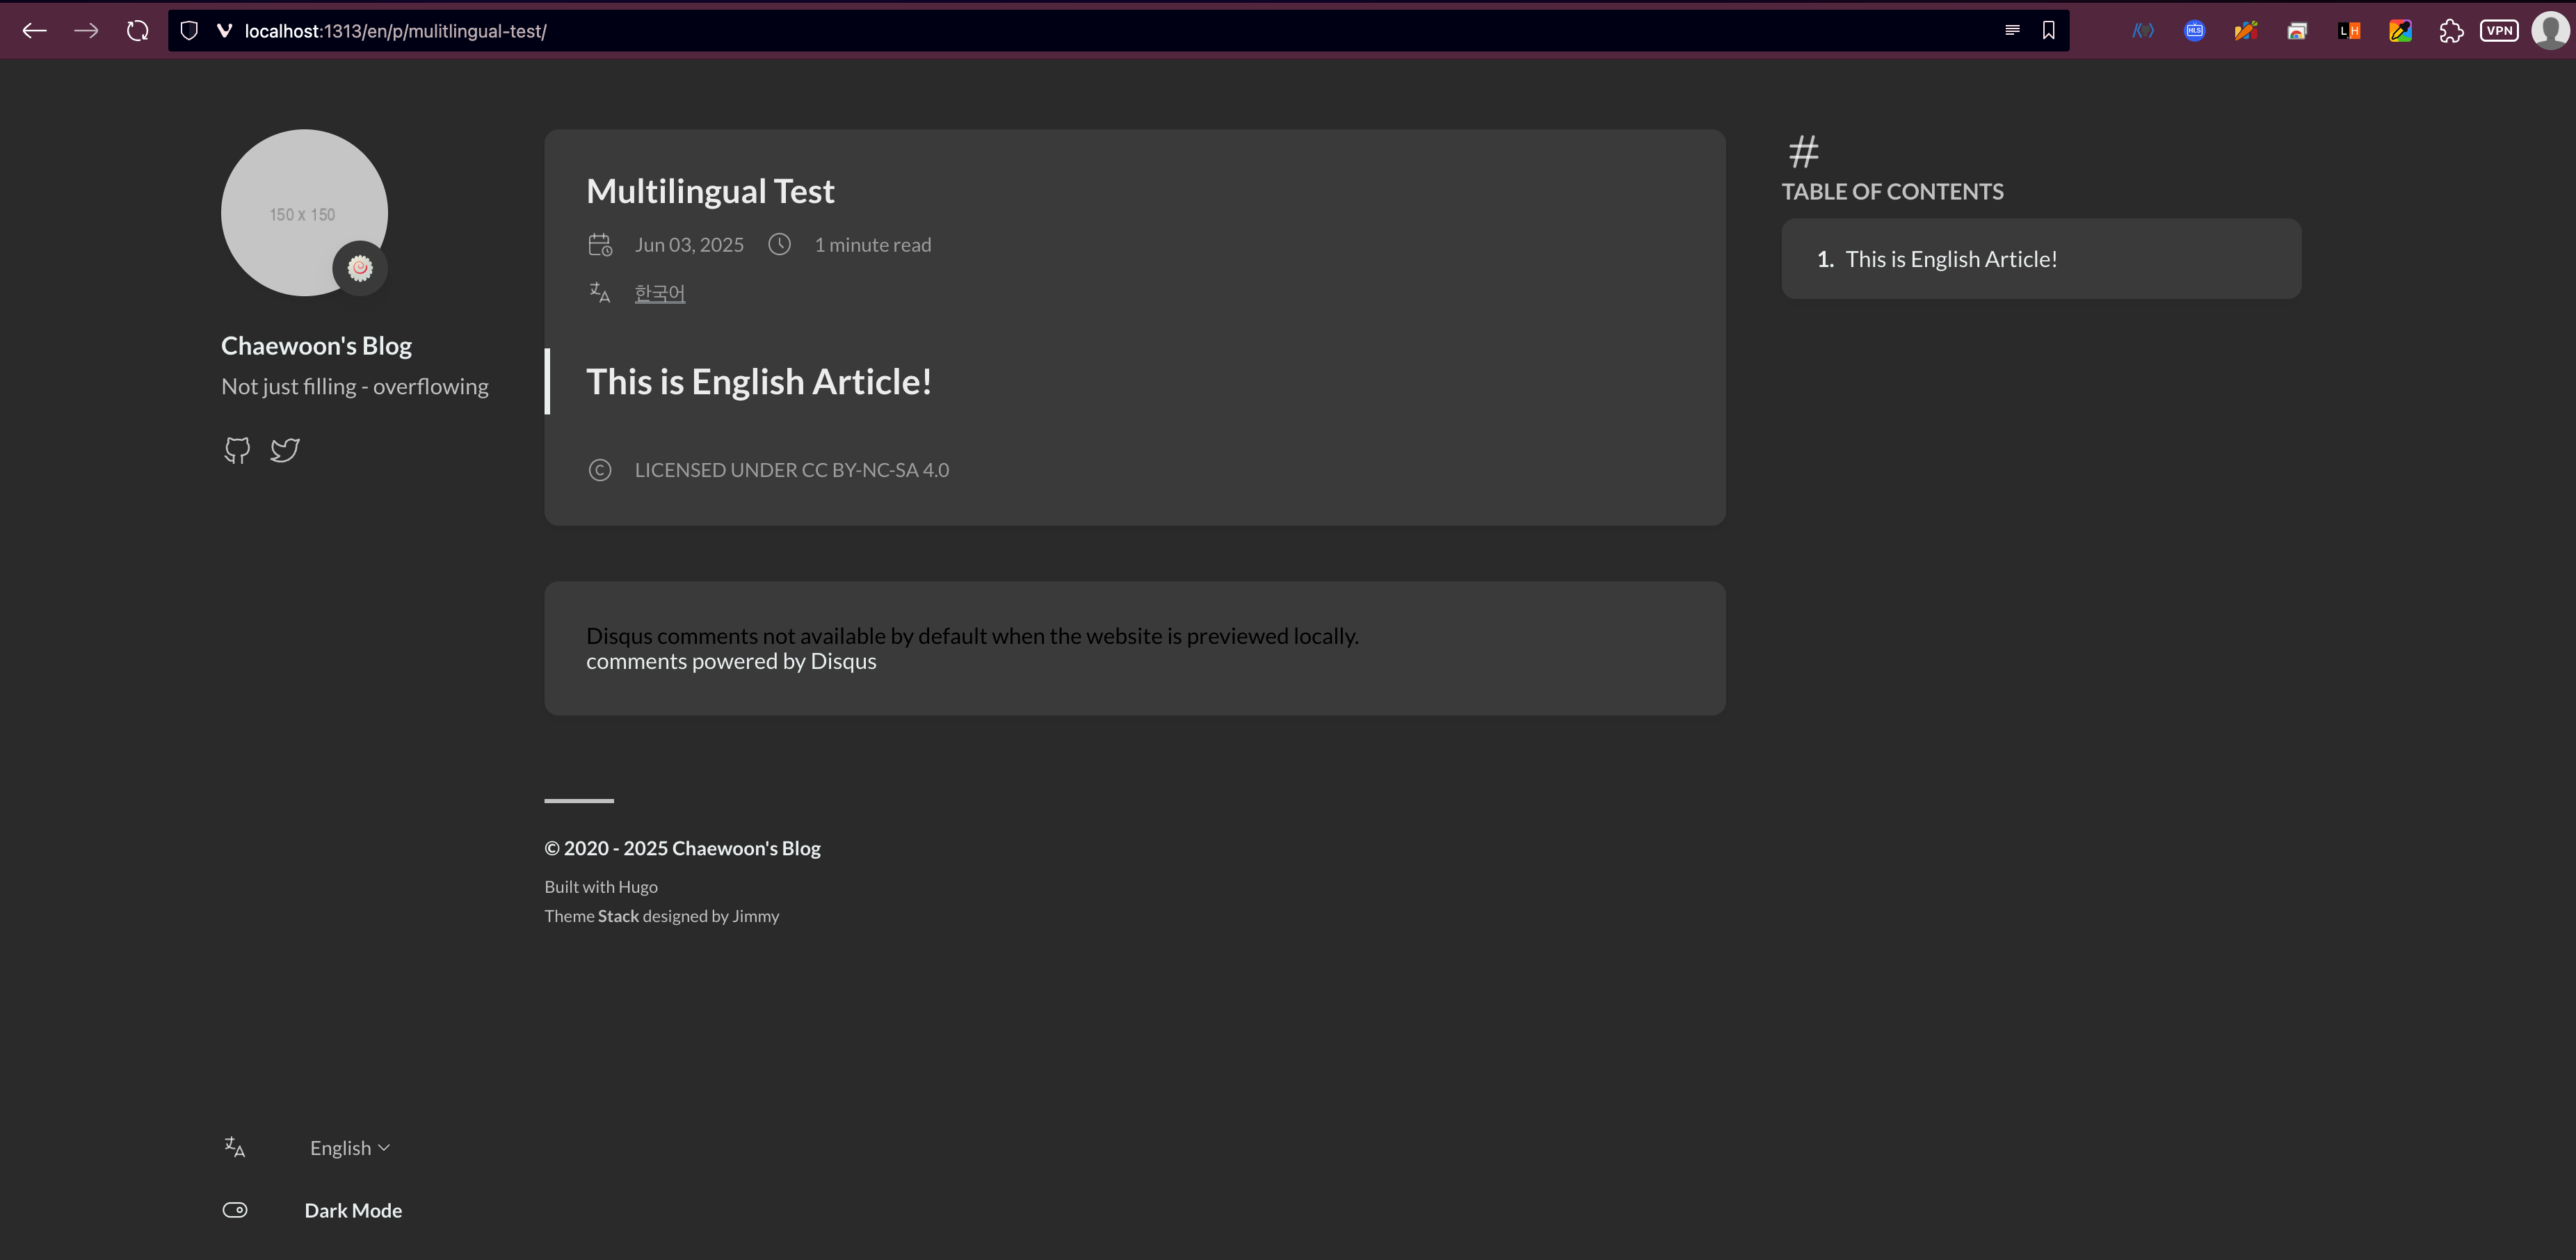Click the copyright icon beside license text
This screenshot has width=2576, height=1260.
(x=600, y=469)
